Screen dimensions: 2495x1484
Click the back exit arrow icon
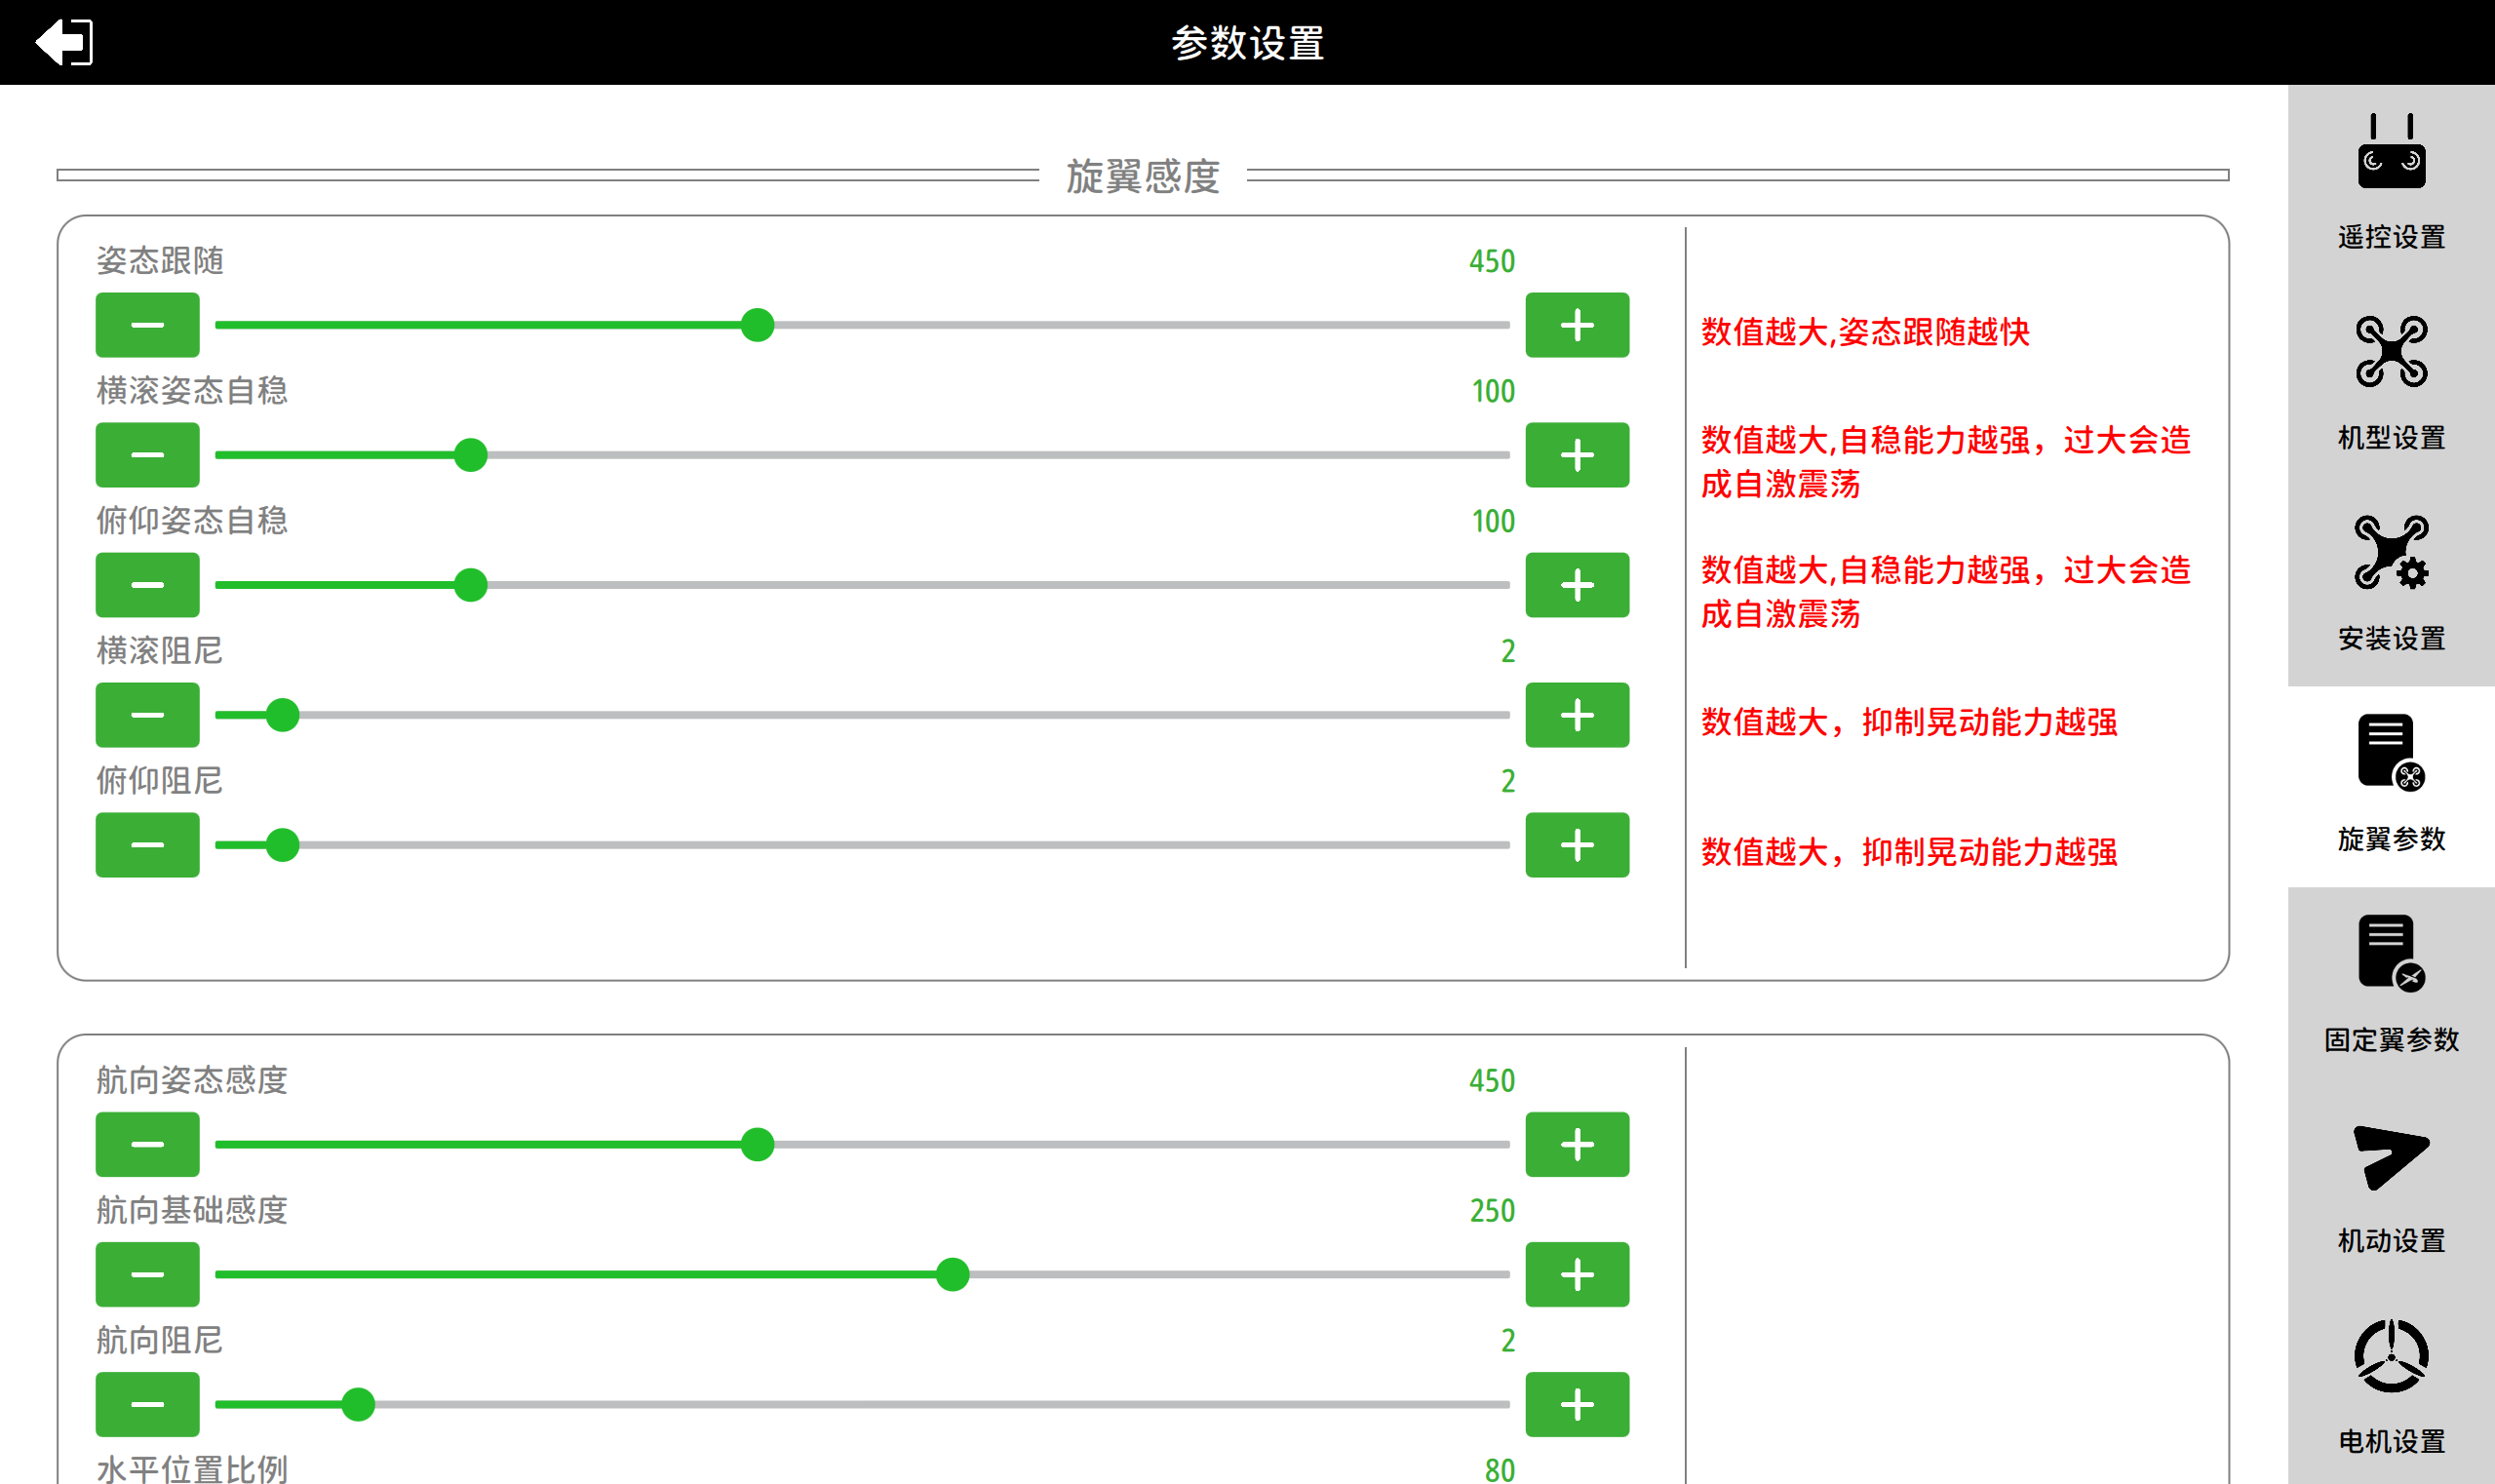click(64, 42)
